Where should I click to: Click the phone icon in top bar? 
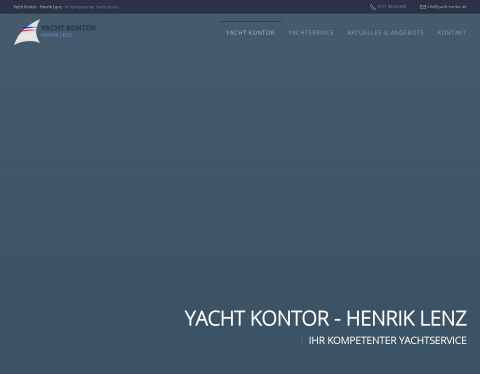[373, 7]
